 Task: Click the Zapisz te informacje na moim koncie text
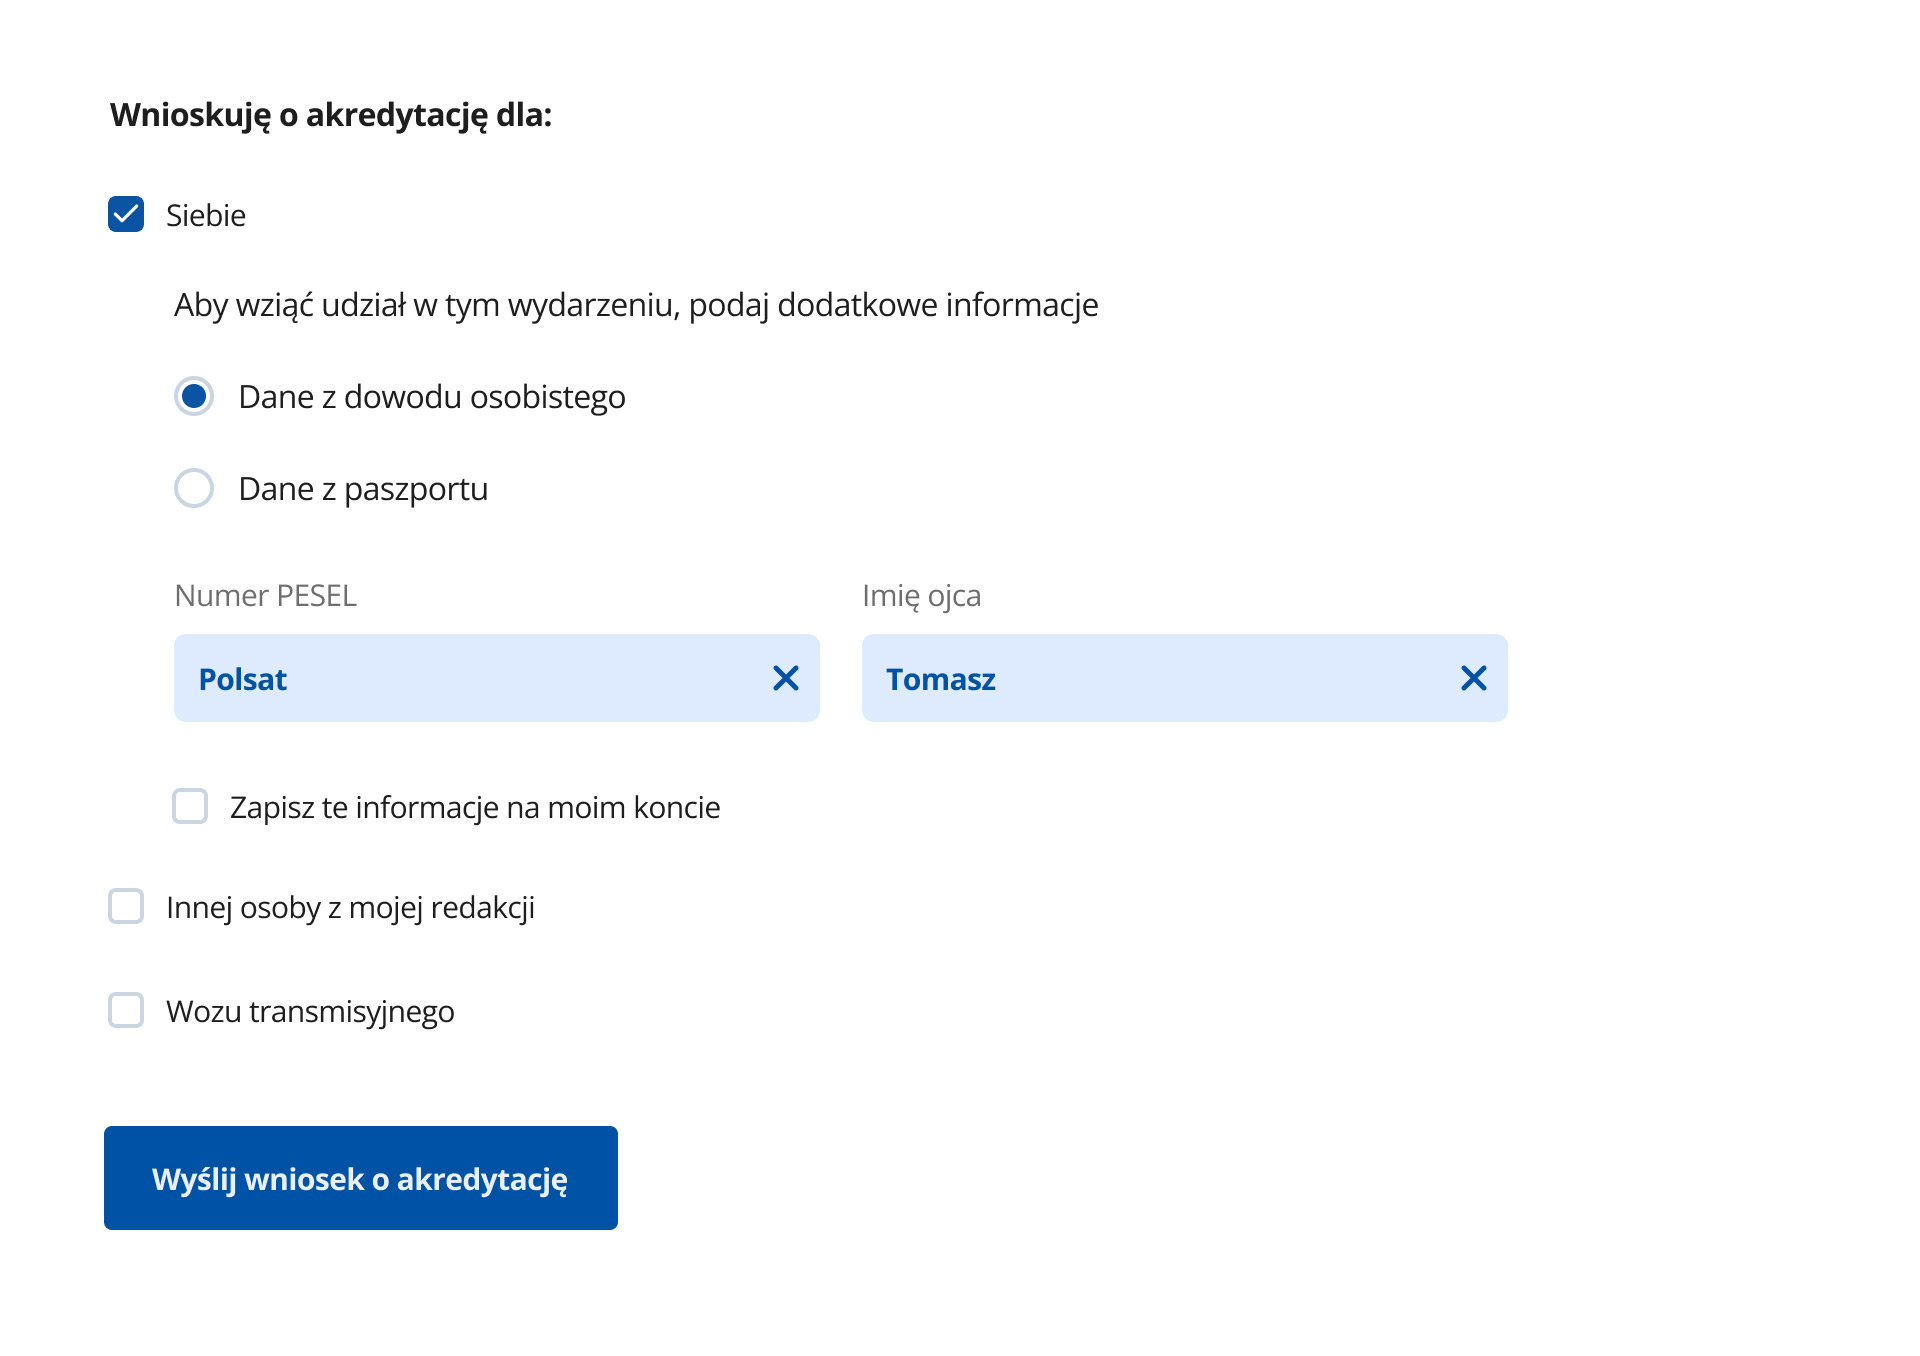click(x=475, y=808)
